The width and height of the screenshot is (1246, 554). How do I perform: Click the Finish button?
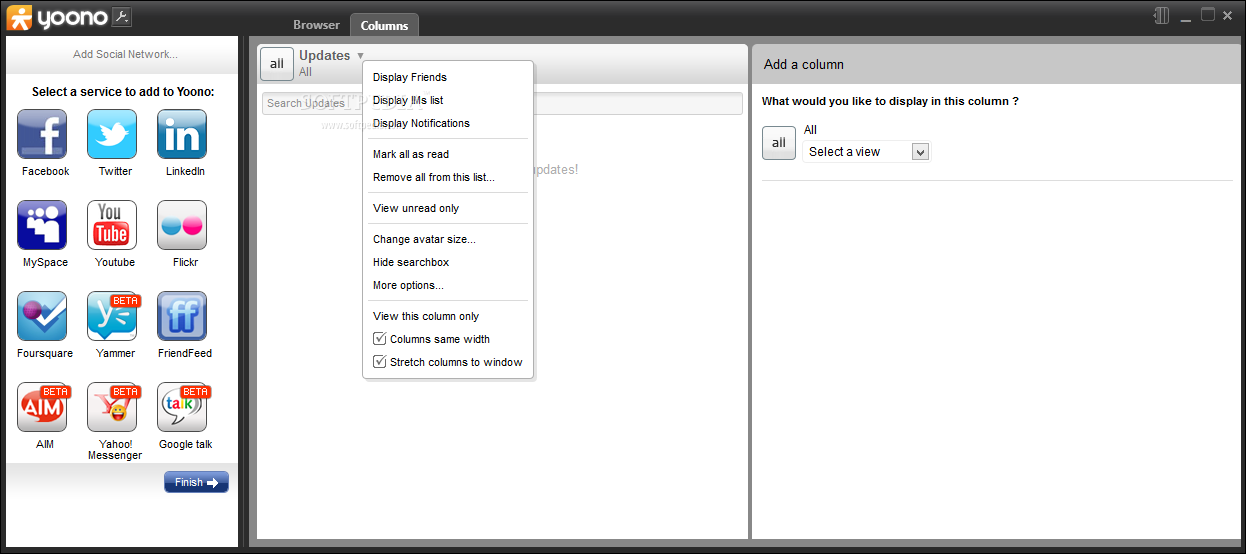point(196,482)
